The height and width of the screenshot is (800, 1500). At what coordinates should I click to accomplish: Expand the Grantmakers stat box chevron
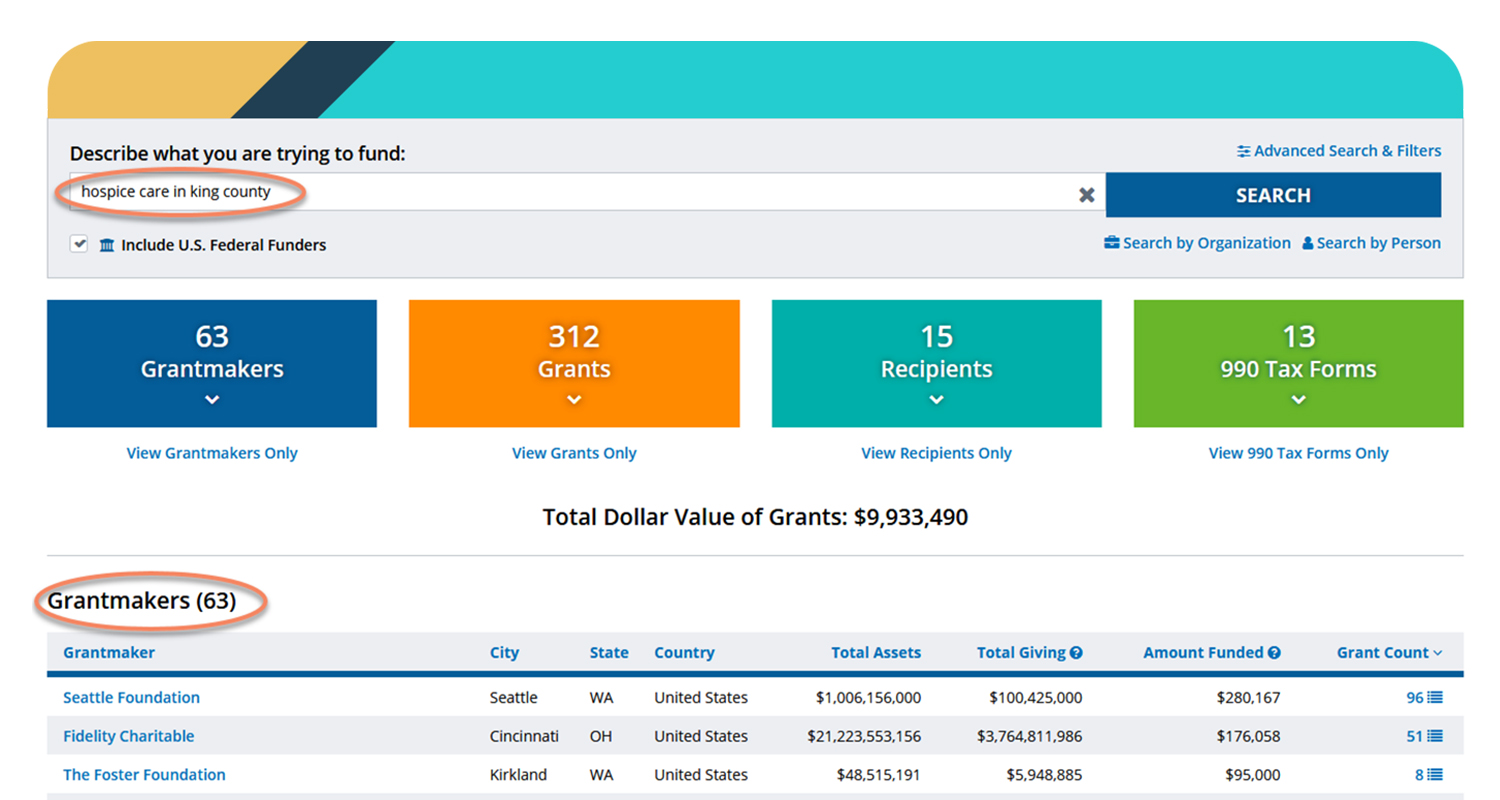(211, 399)
